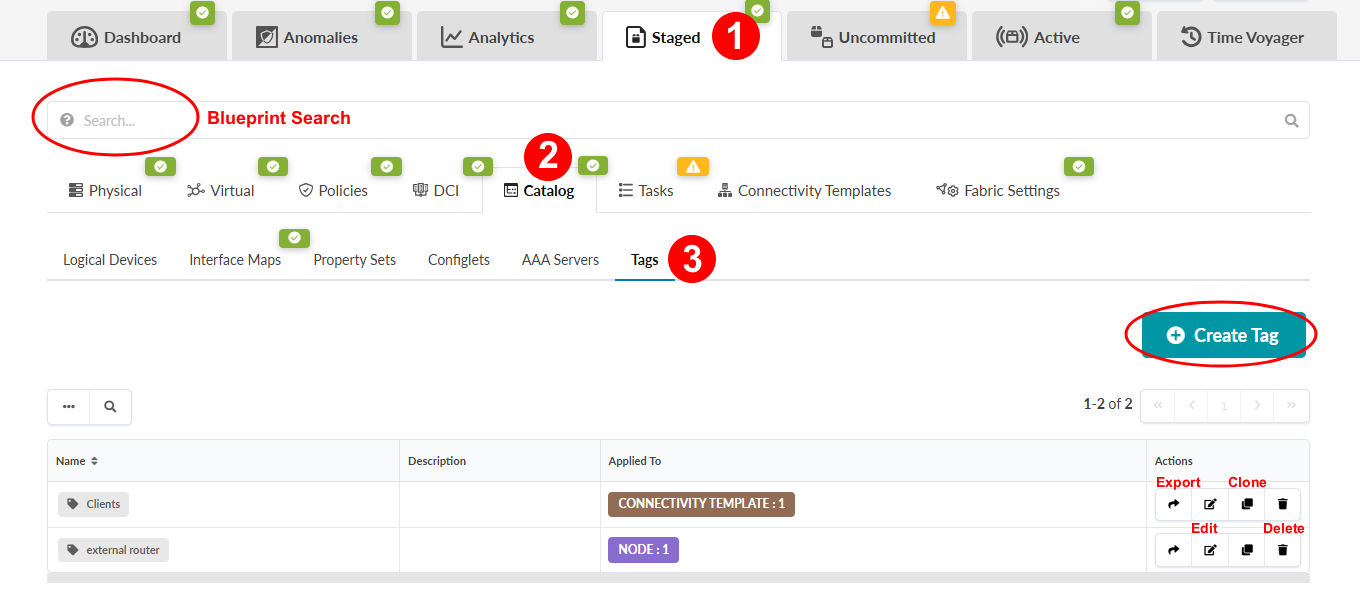Image resolution: width=1360 pixels, height=593 pixels.
Task: Click the search help question mark icon
Action: tap(67, 120)
